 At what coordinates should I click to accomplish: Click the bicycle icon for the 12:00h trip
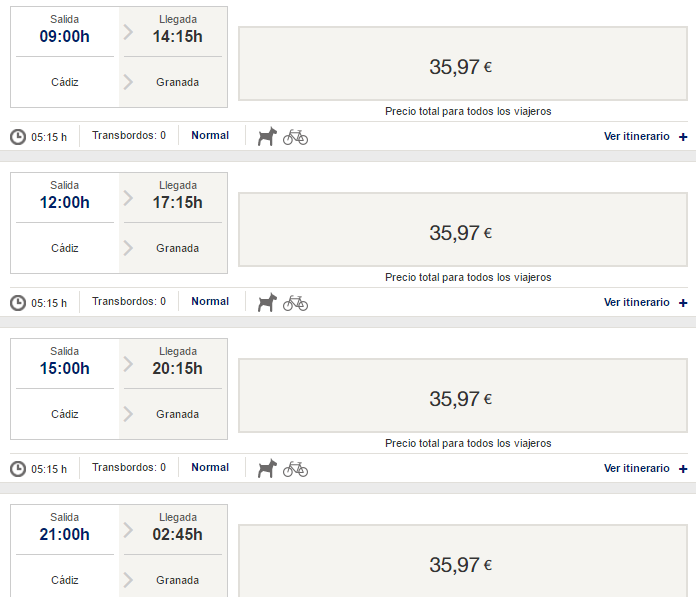(x=295, y=302)
